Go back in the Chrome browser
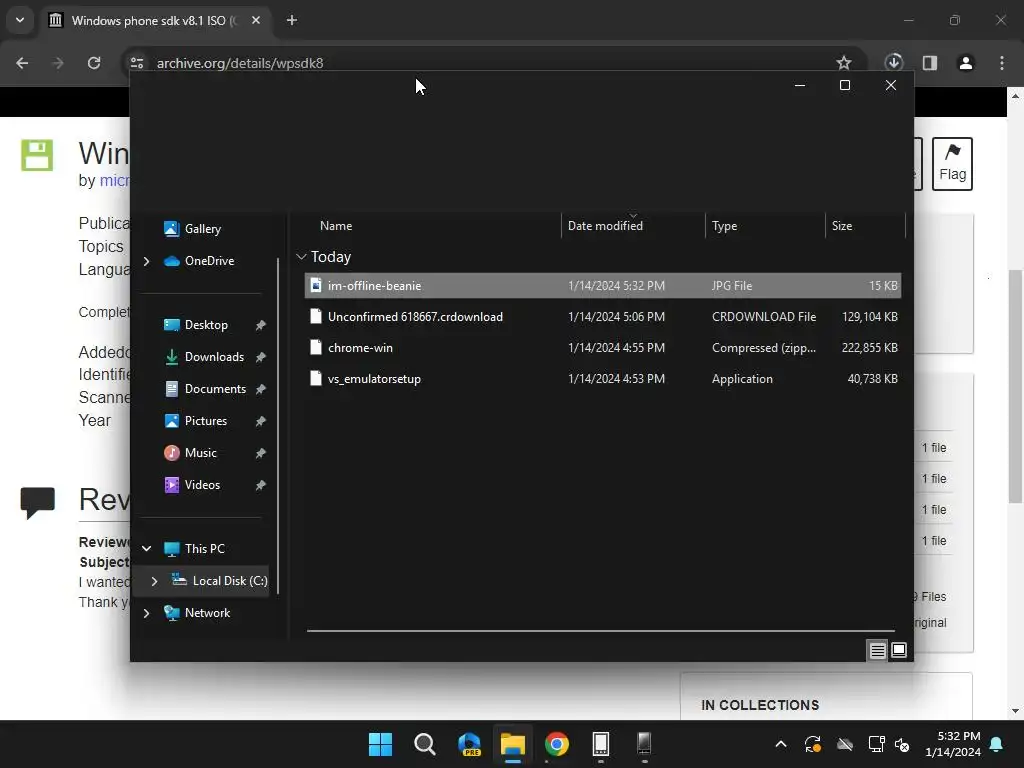This screenshot has width=1024, height=768. pyautogui.click(x=22, y=63)
